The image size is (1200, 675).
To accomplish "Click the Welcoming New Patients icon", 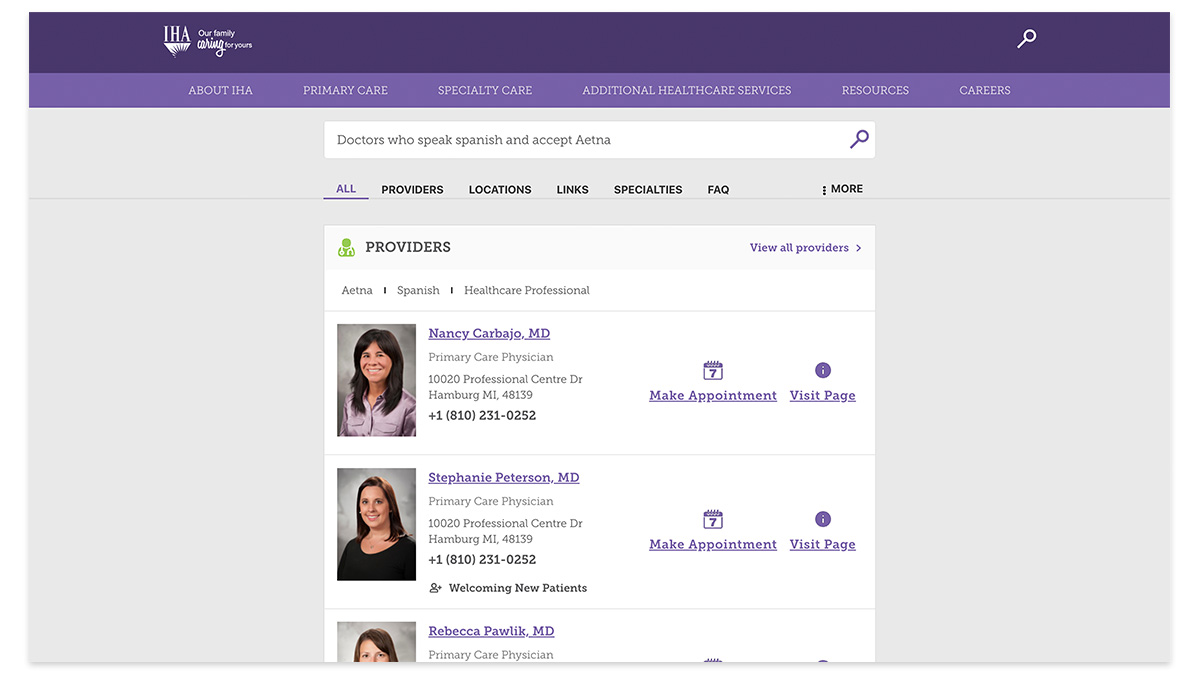I will (435, 588).
